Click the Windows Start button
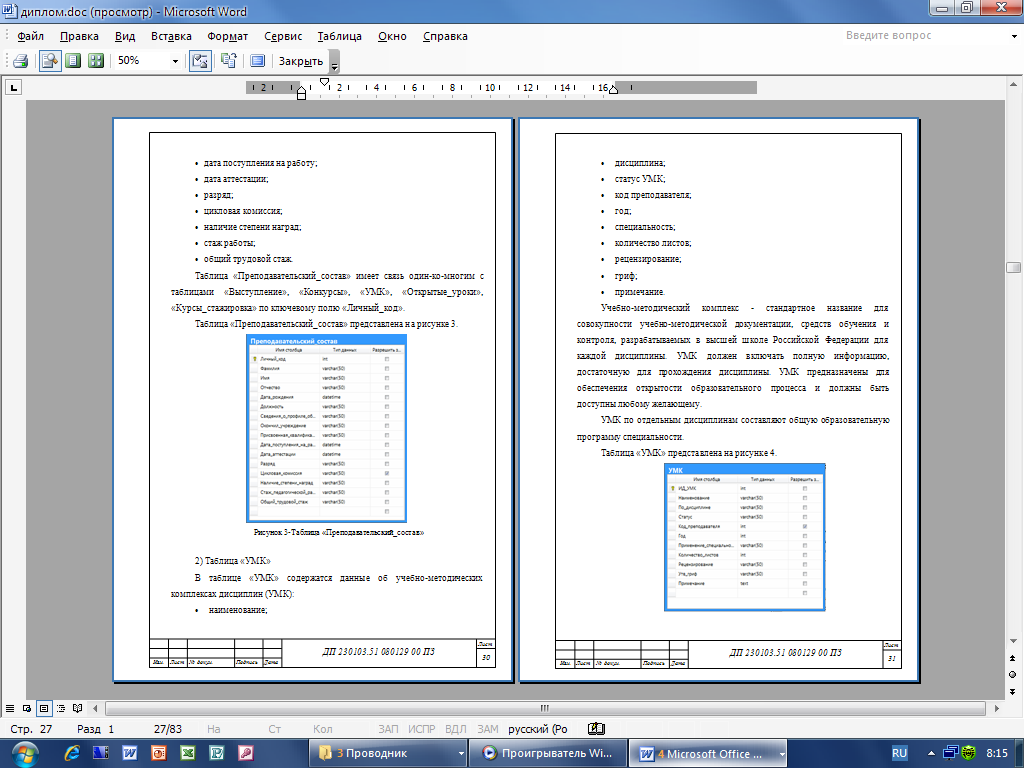Image resolution: width=1024 pixels, height=768 pixels. pos(24,754)
